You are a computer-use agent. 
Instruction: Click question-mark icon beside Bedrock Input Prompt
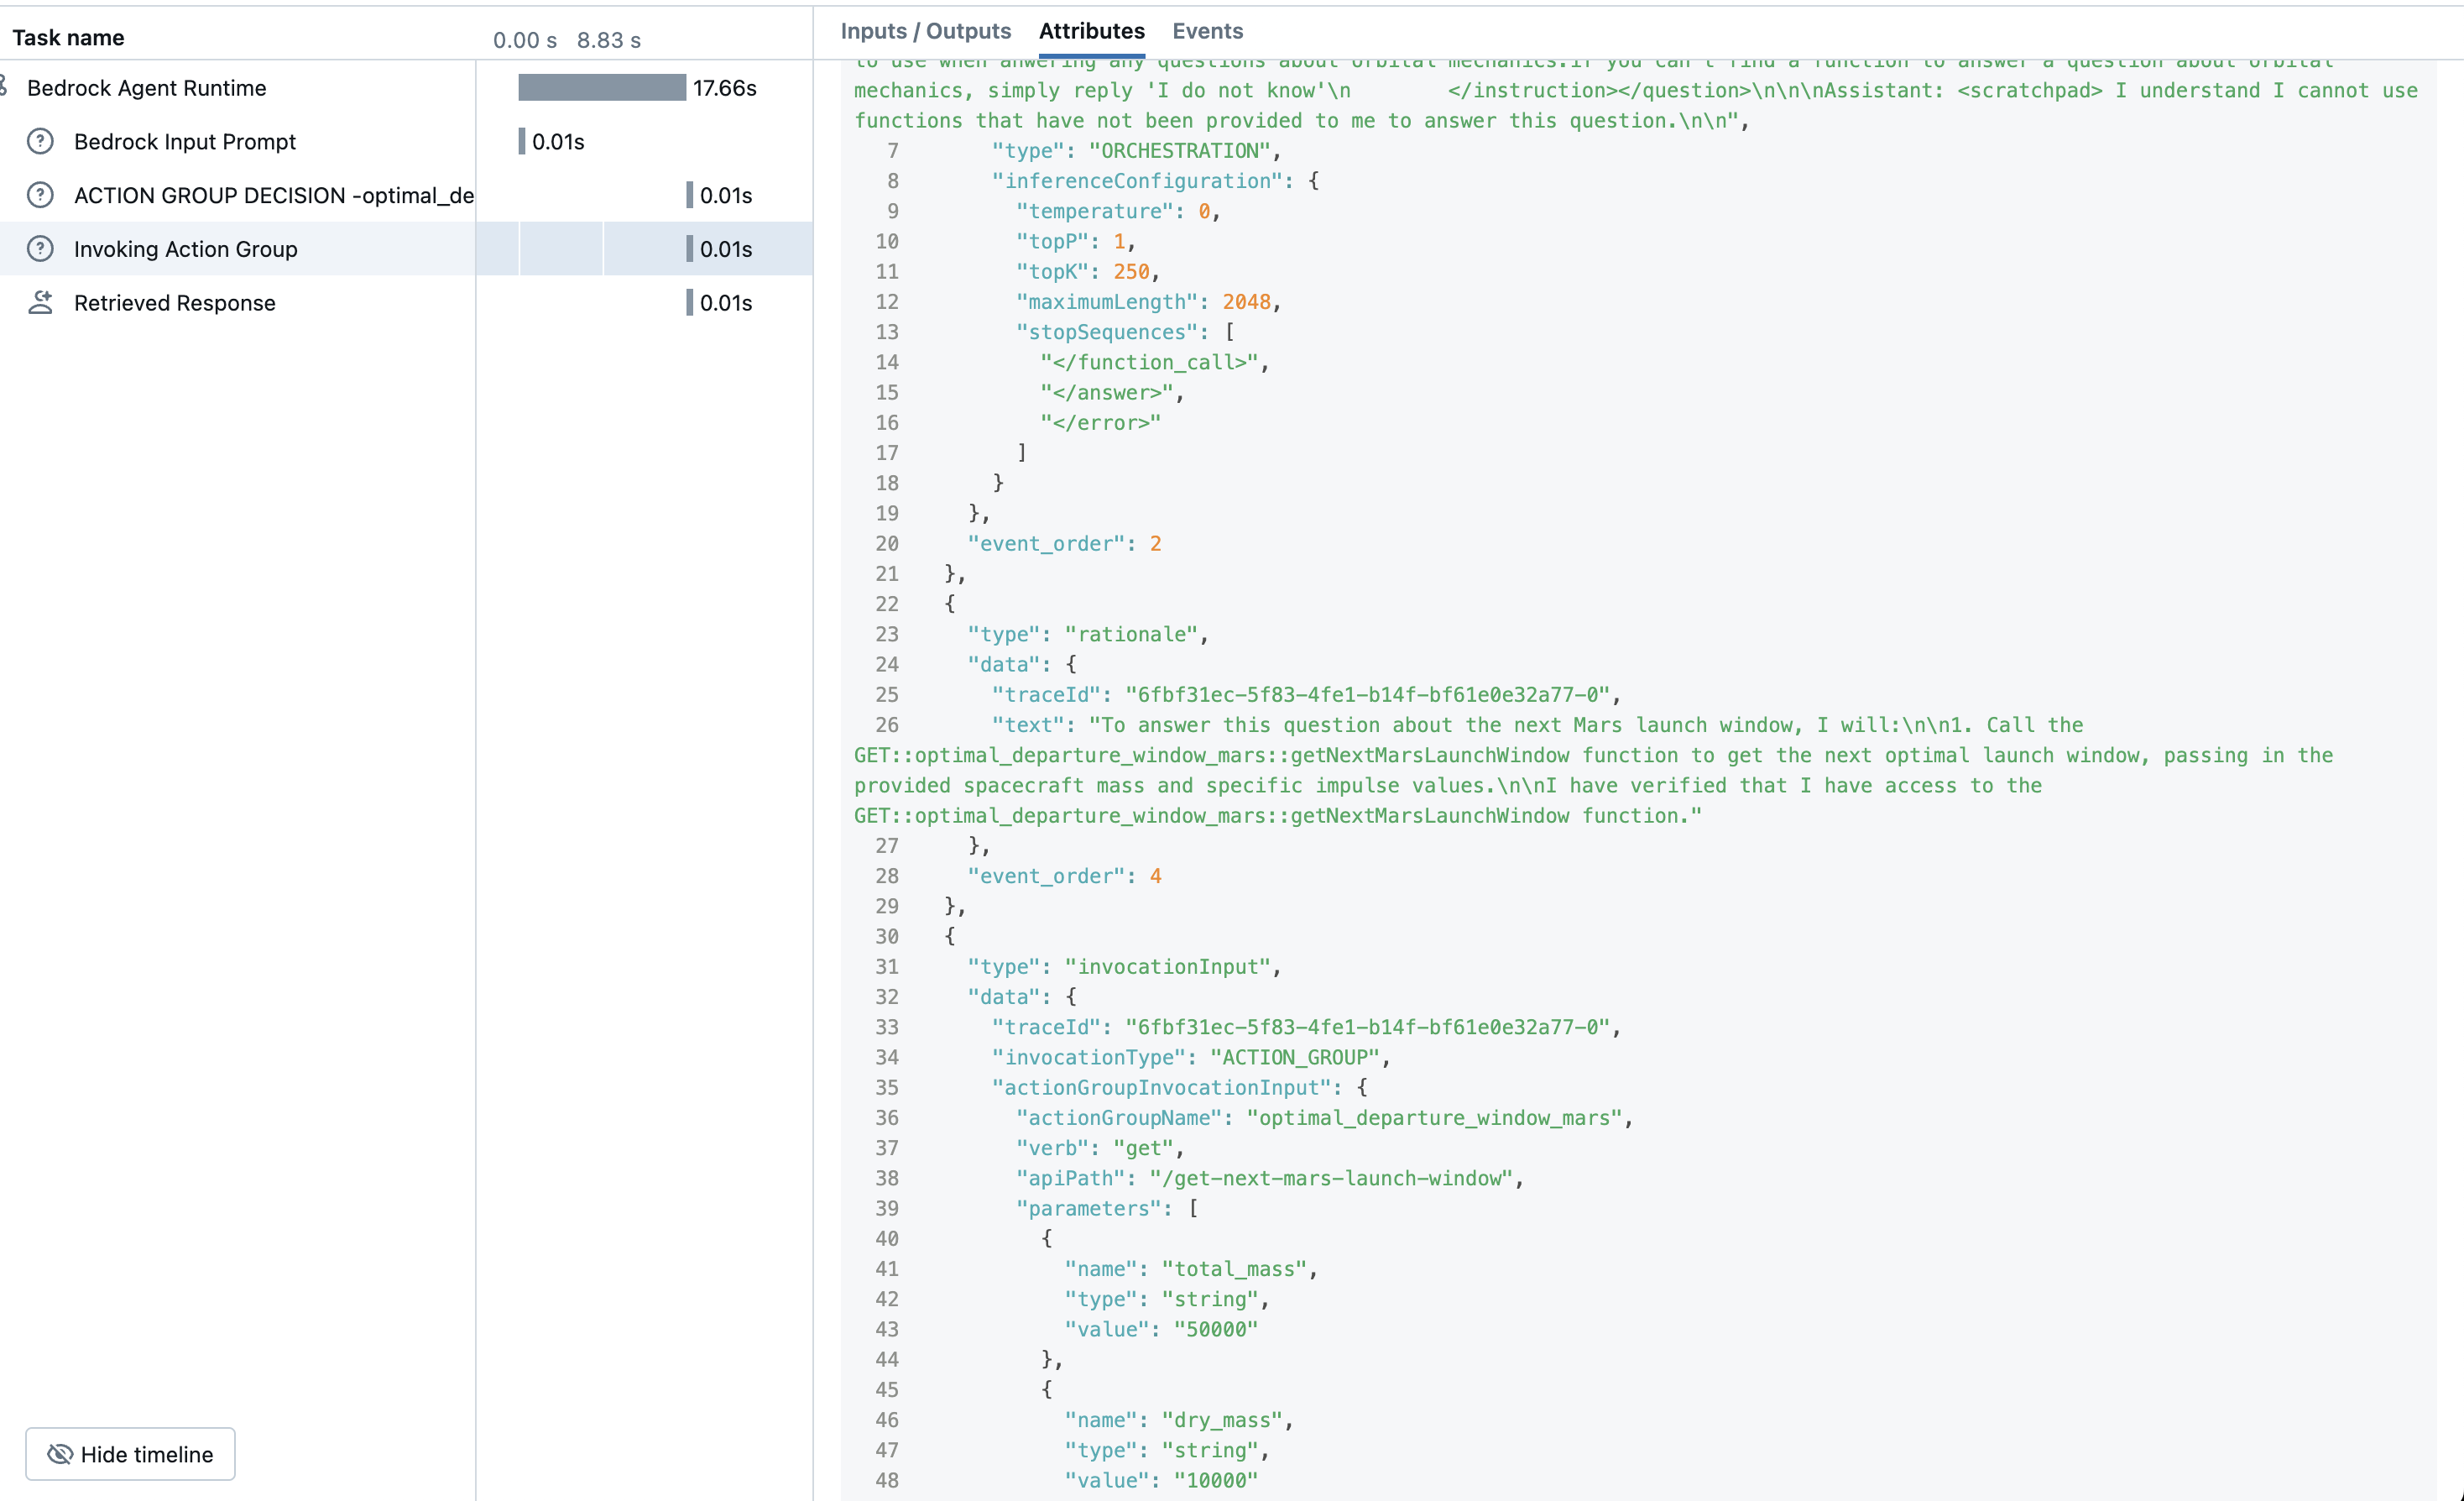click(40, 141)
